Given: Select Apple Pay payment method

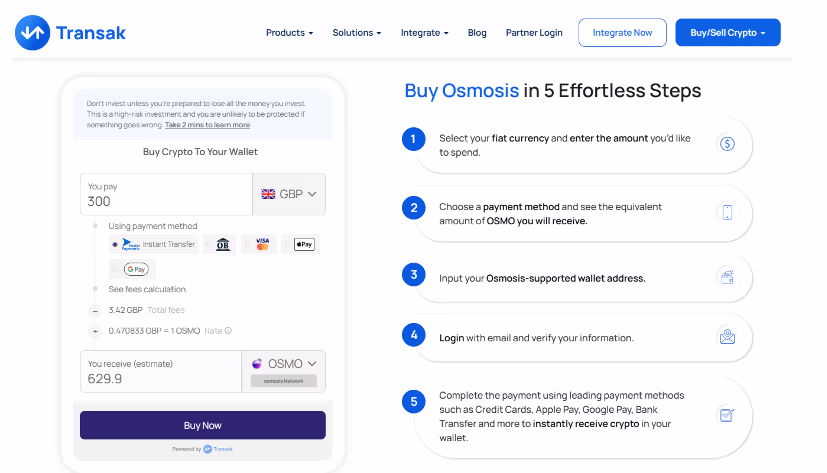Looking at the screenshot, I should pyautogui.click(x=304, y=244).
